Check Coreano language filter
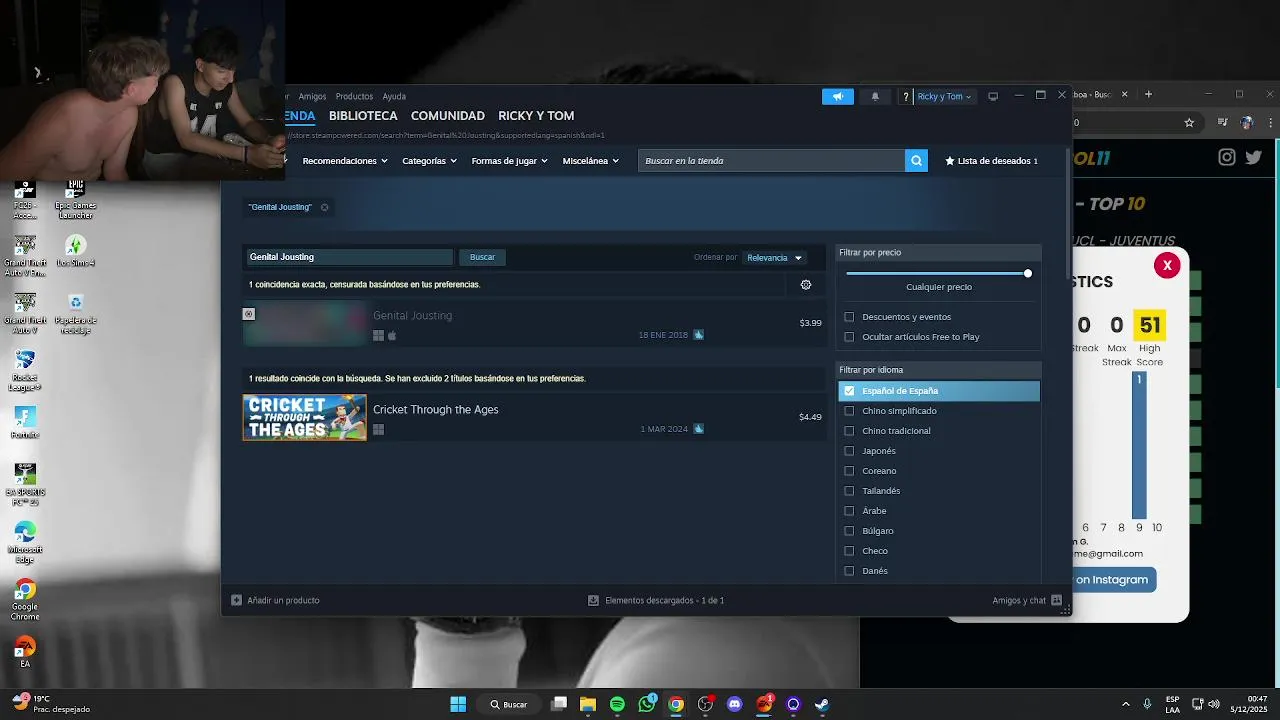Viewport: 1280px width, 720px height. coord(849,471)
